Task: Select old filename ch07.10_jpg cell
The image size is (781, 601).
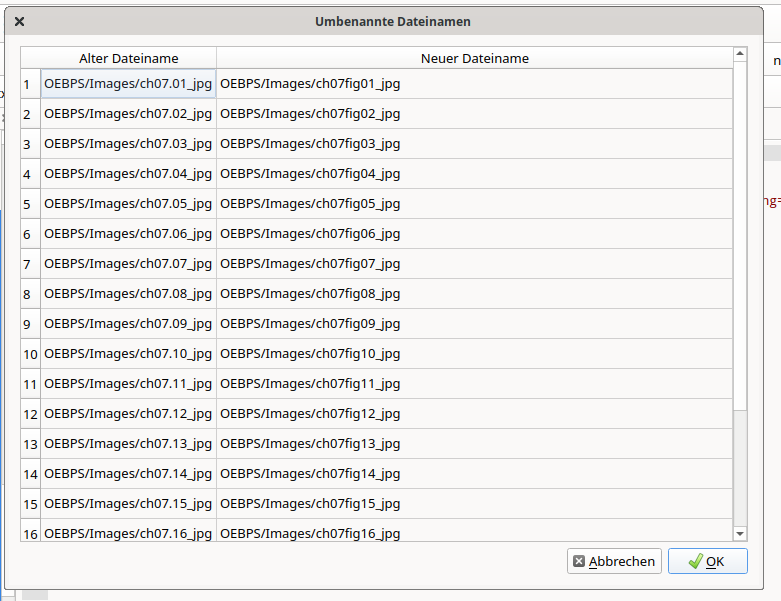Action: pos(128,354)
